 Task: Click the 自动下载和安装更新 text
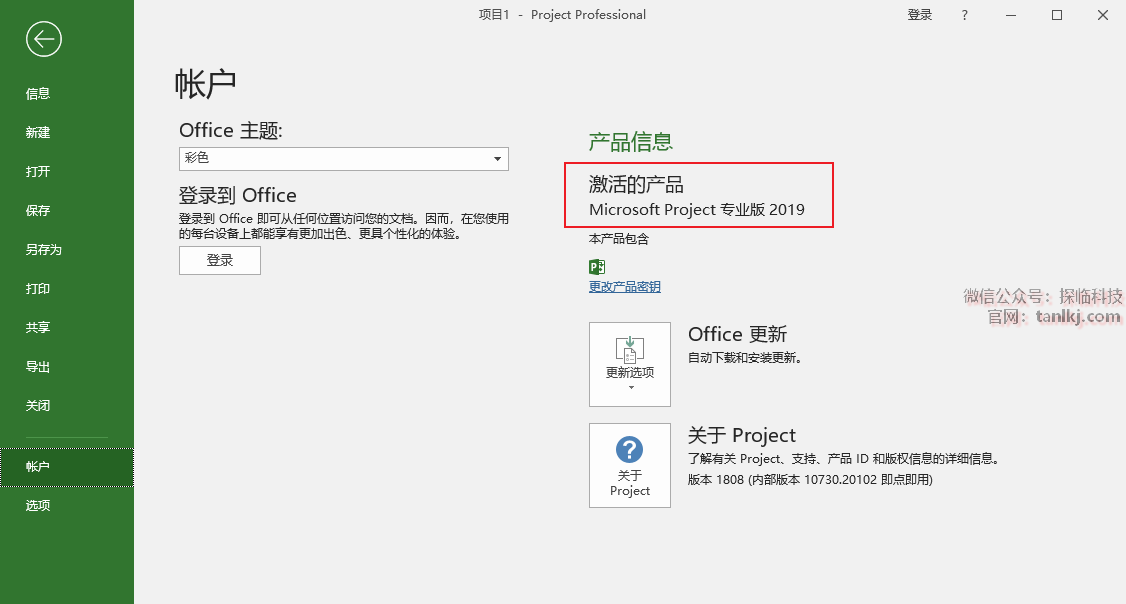(745, 358)
